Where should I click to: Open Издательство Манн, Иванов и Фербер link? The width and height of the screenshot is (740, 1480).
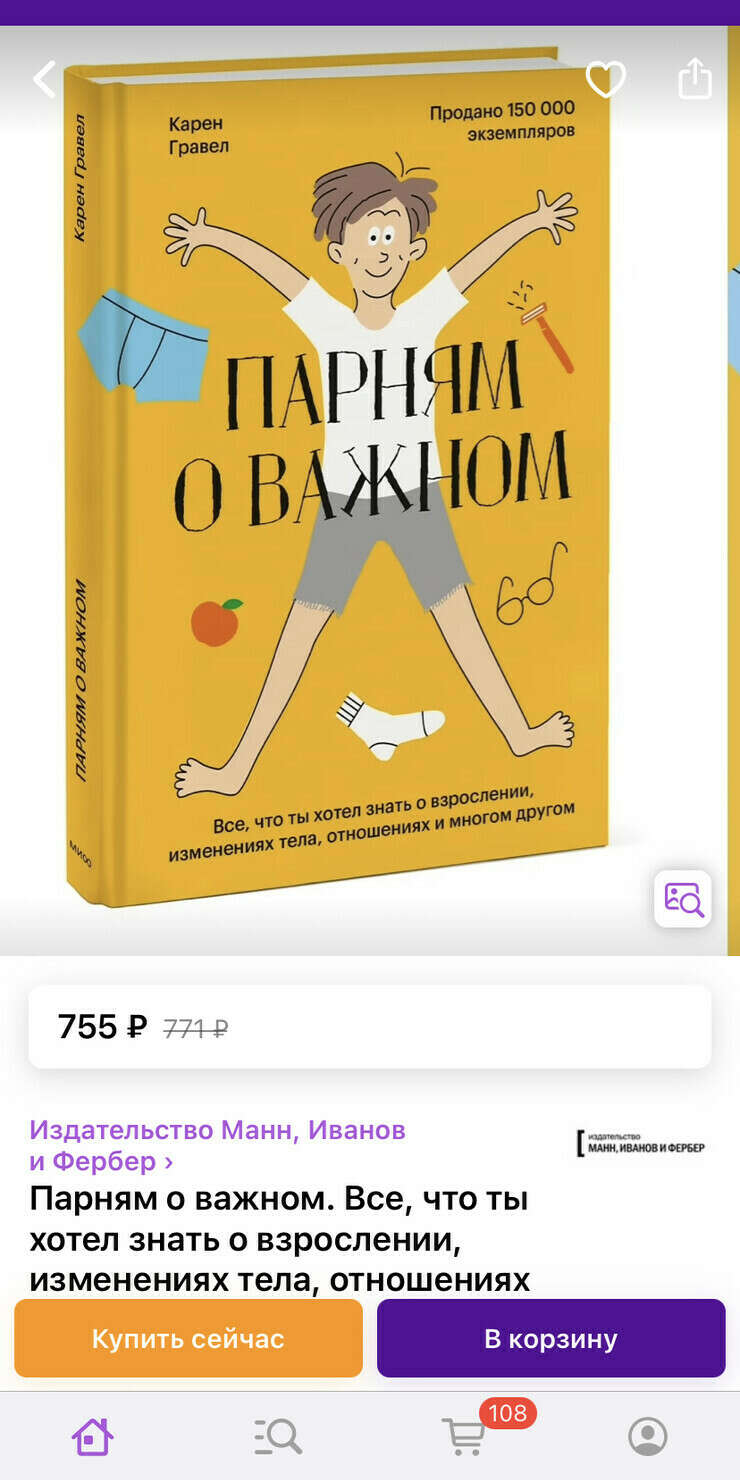[217, 1146]
